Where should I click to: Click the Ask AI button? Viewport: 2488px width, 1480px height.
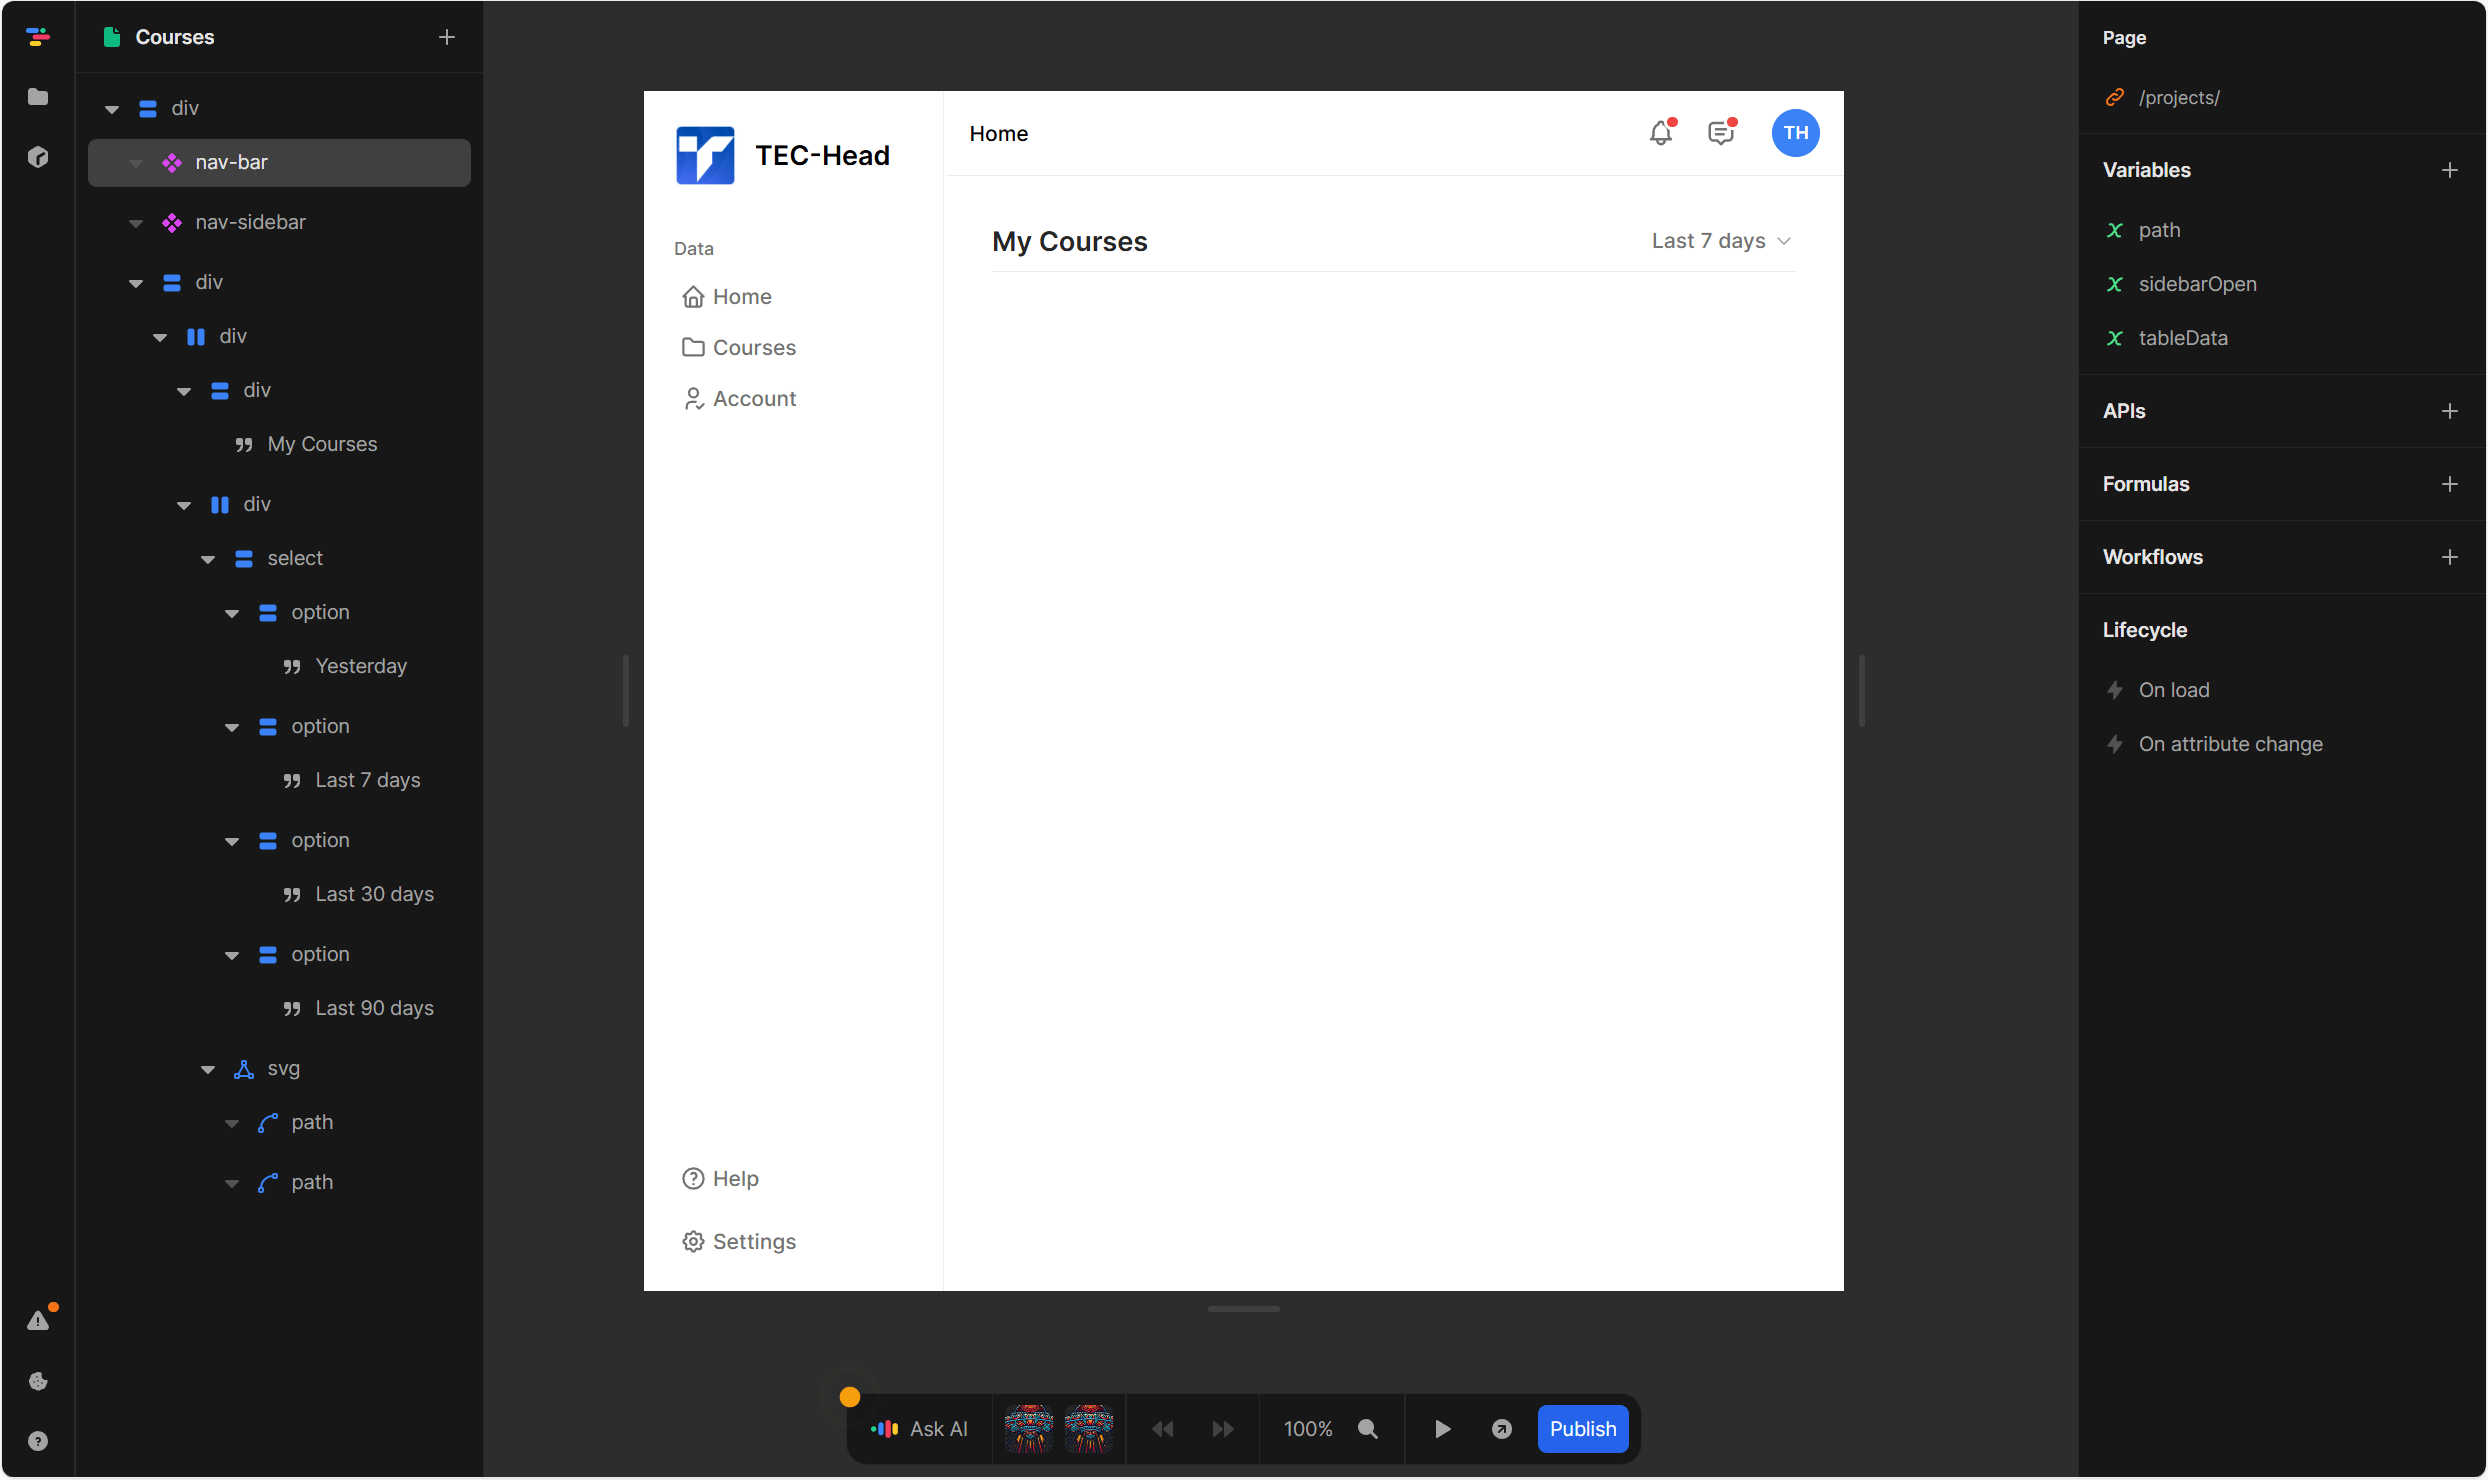pyautogui.click(x=919, y=1429)
